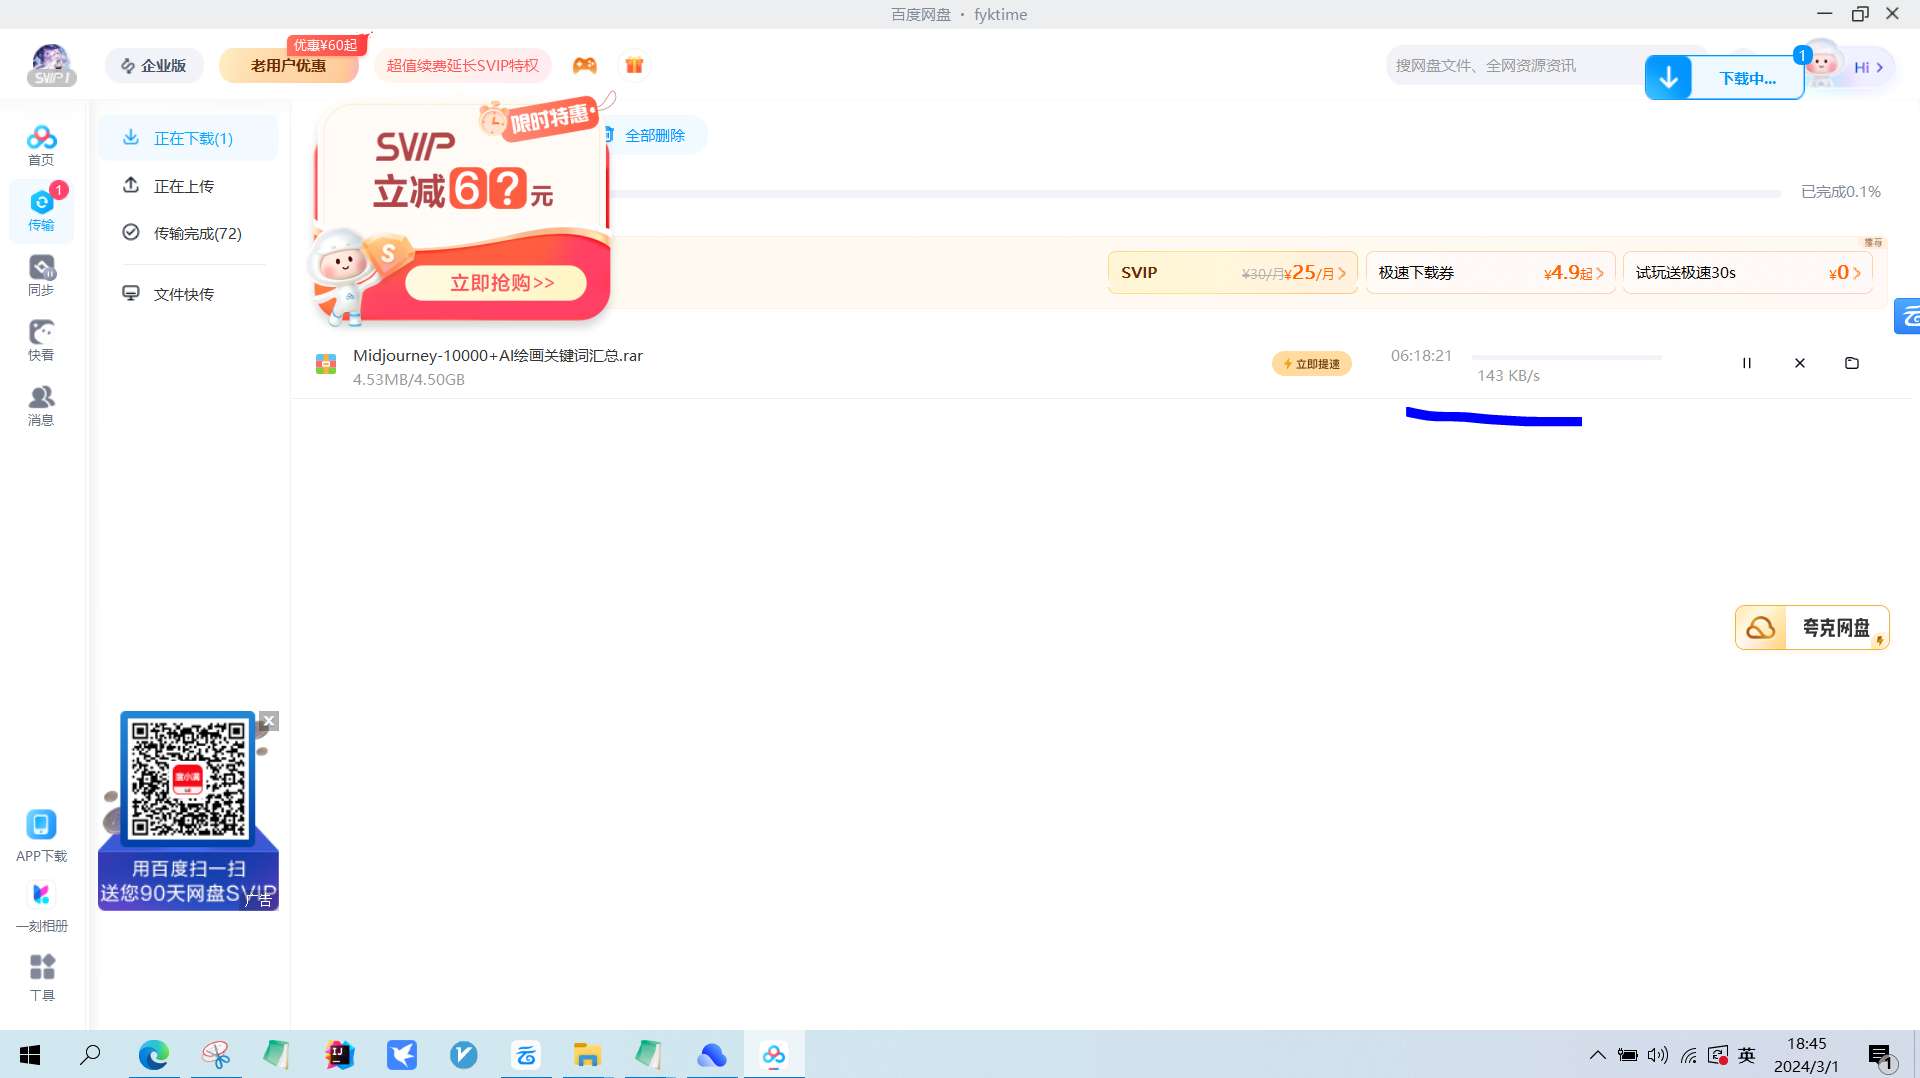Click the Midjourney-10000+AI绘画关键词汇总.rar filename
This screenshot has height=1078, width=1920.
pyautogui.click(x=498, y=355)
